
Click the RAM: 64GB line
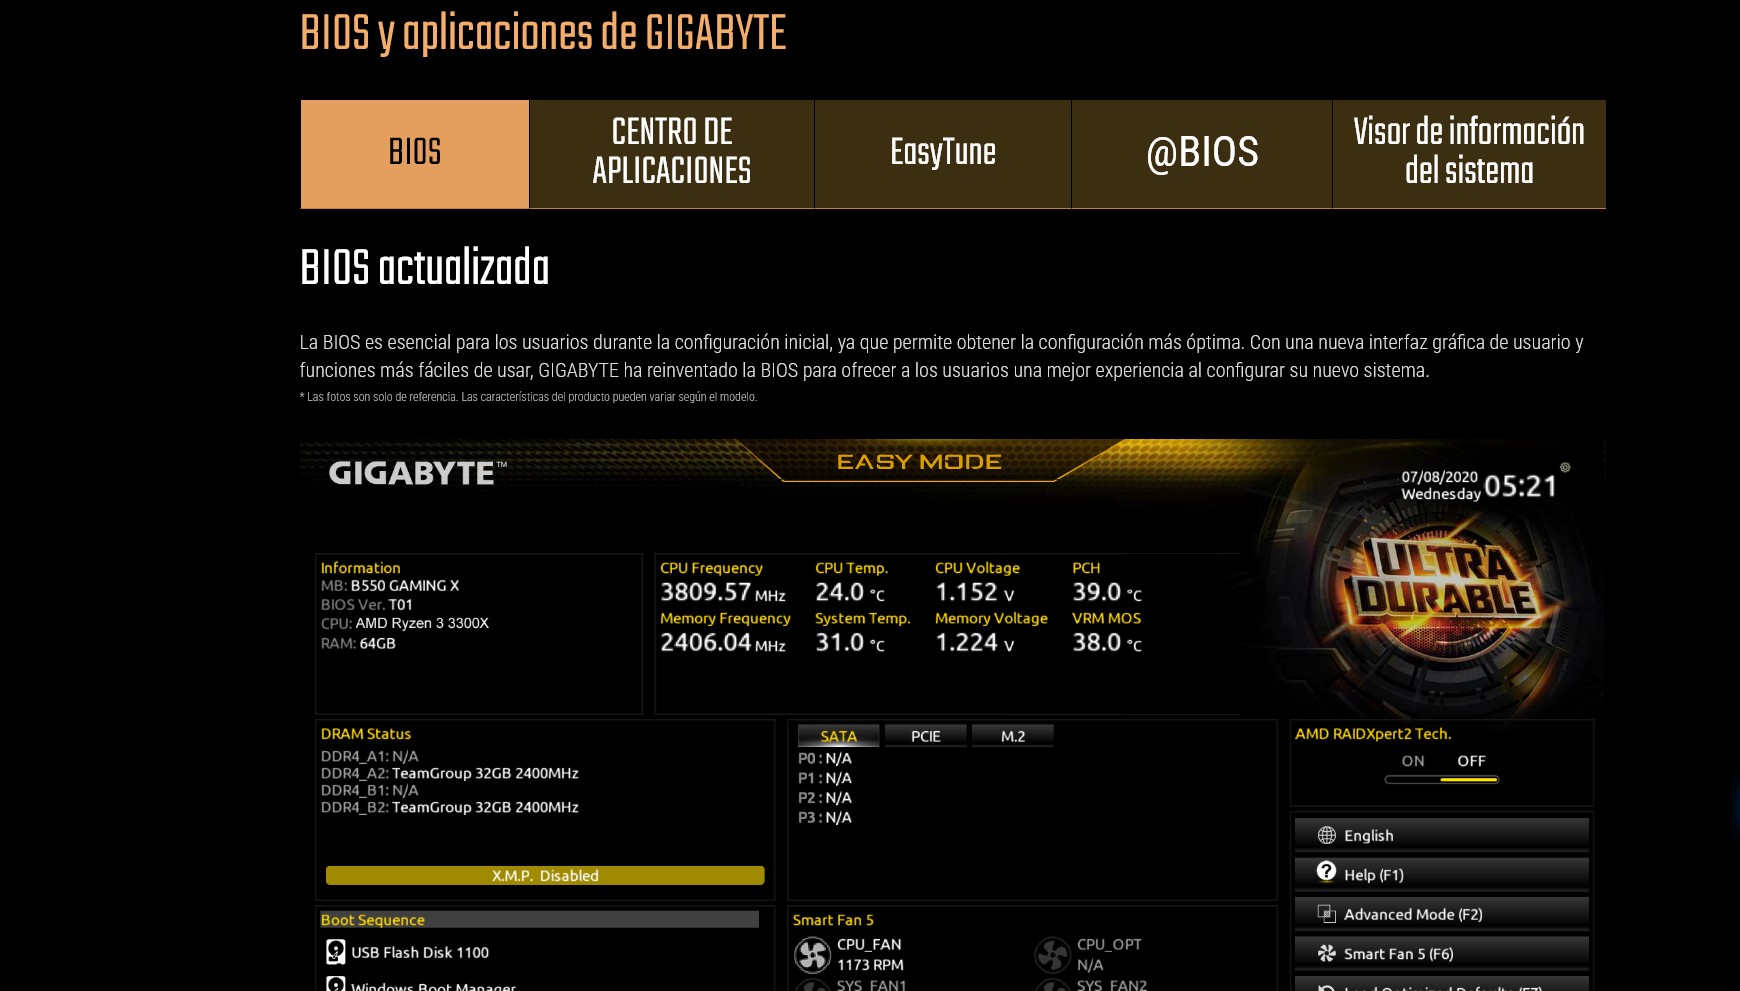pos(358,643)
